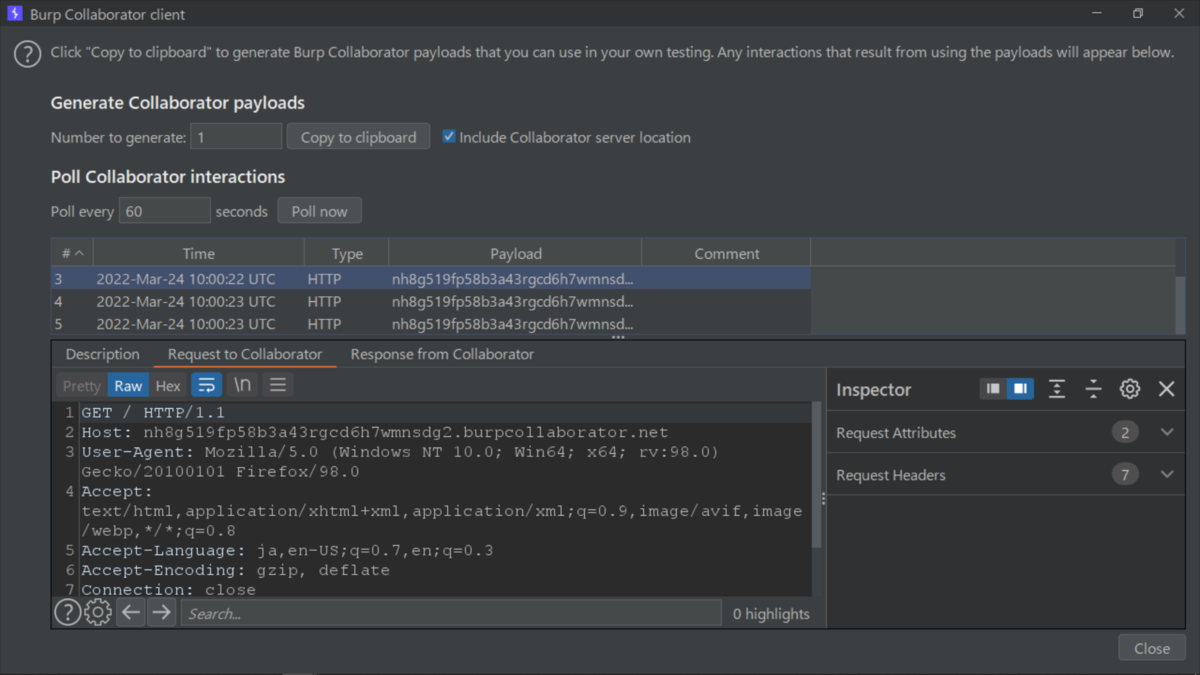Click Poll every seconds input field
This screenshot has width=1200, height=675.
164,211
